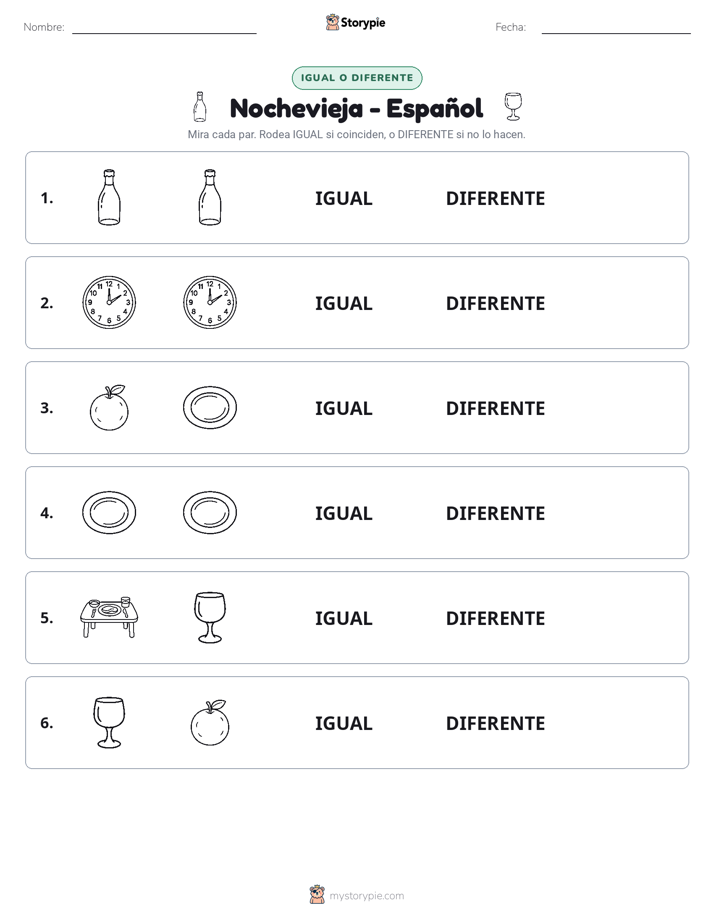Image resolution: width=714 pixels, height=924 pixels.
Task: Click the first bottle in row 1
Action: pyautogui.click(x=109, y=197)
